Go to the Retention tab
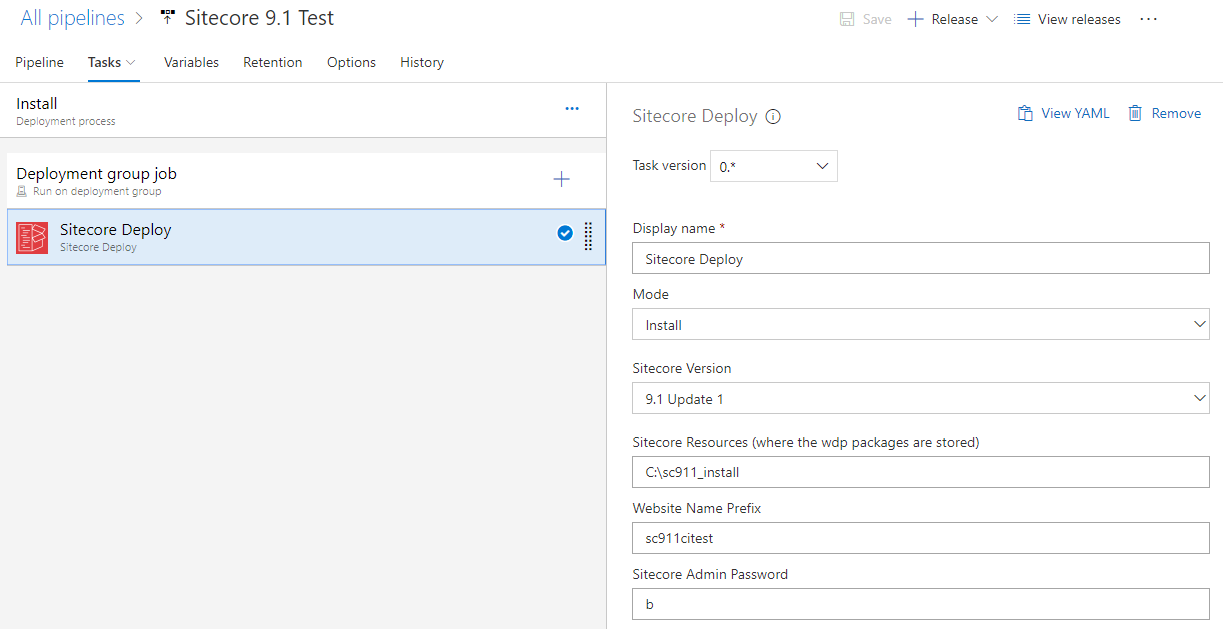Image resolution: width=1223 pixels, height=629 pixels. (x=272, y=62)
